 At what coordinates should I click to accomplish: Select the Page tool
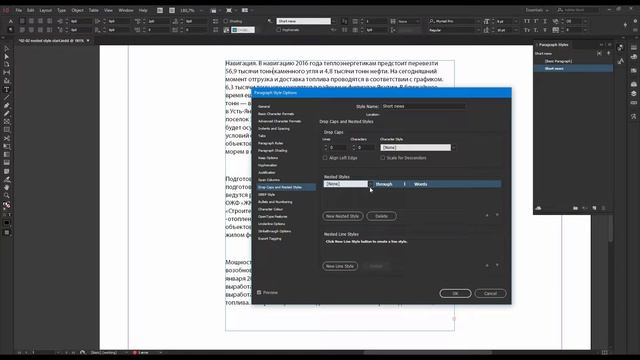pos(7,64)
